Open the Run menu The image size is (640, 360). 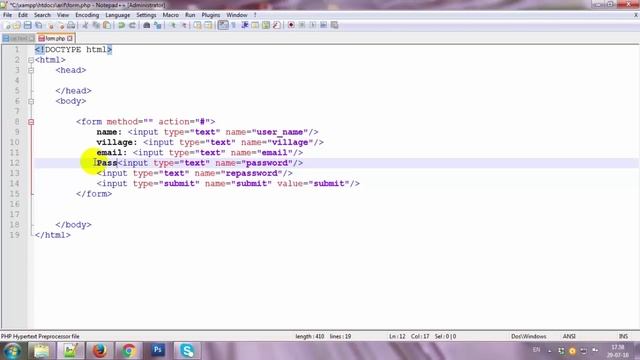click(190, 15)
